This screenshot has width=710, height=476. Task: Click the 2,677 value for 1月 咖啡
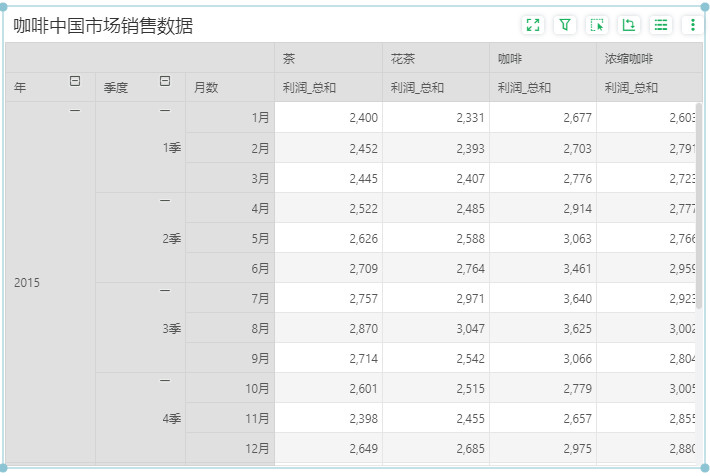click(x=577, y=118)
